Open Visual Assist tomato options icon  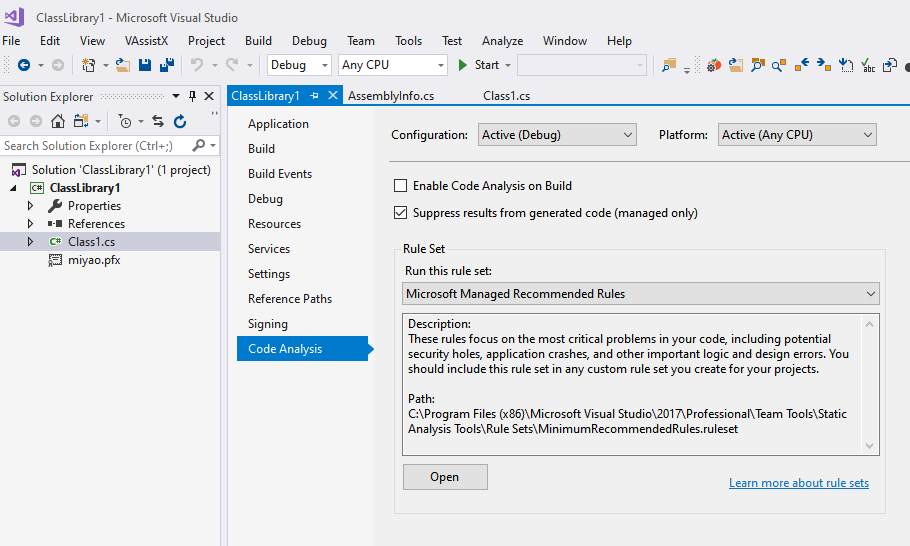pyautogui.click(x=714, y=65)
